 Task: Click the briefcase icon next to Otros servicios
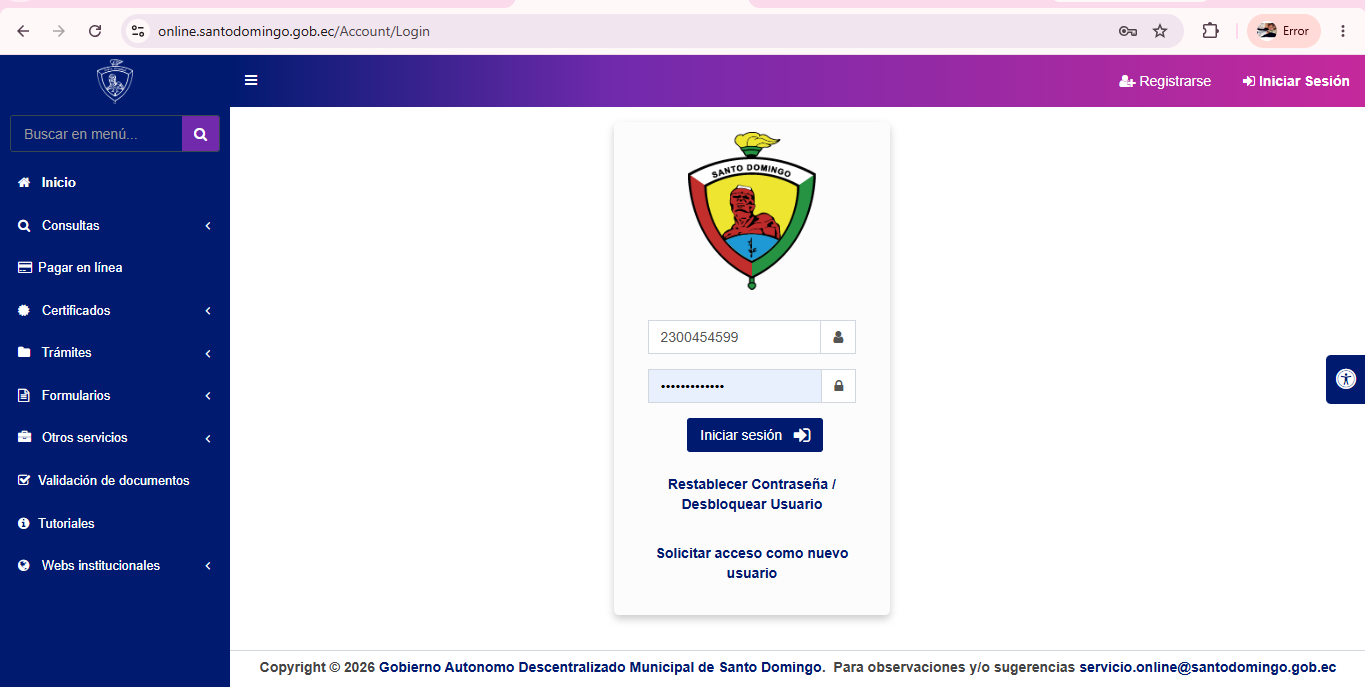25,437
